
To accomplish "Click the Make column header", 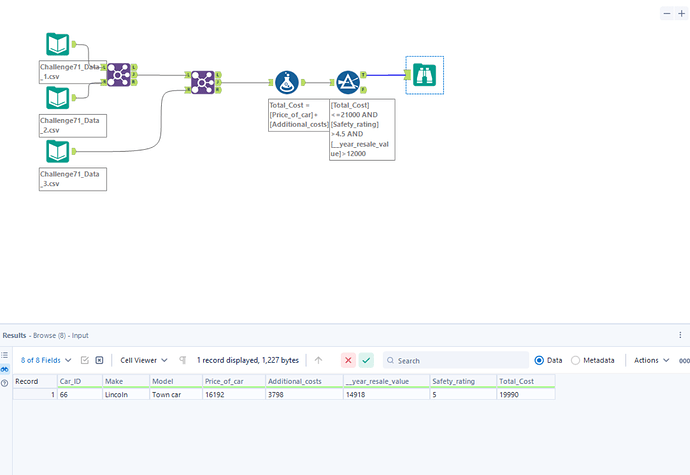I will pos(126,381).
